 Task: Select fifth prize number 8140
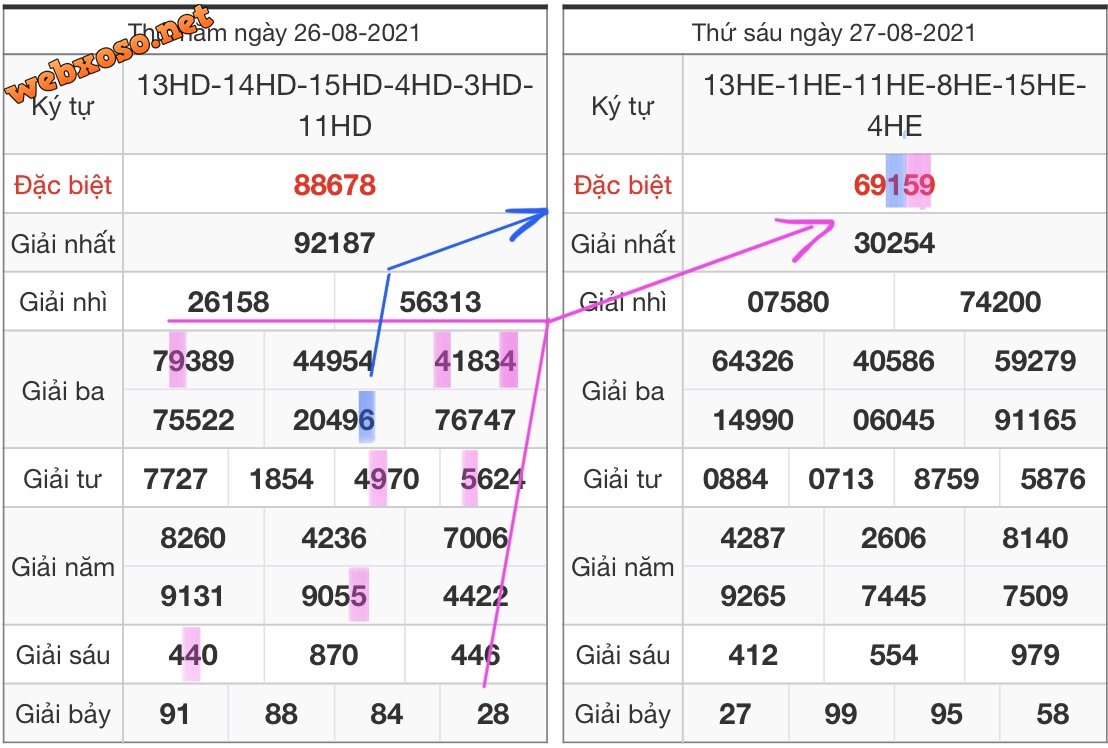click(x=1035, y=538)
